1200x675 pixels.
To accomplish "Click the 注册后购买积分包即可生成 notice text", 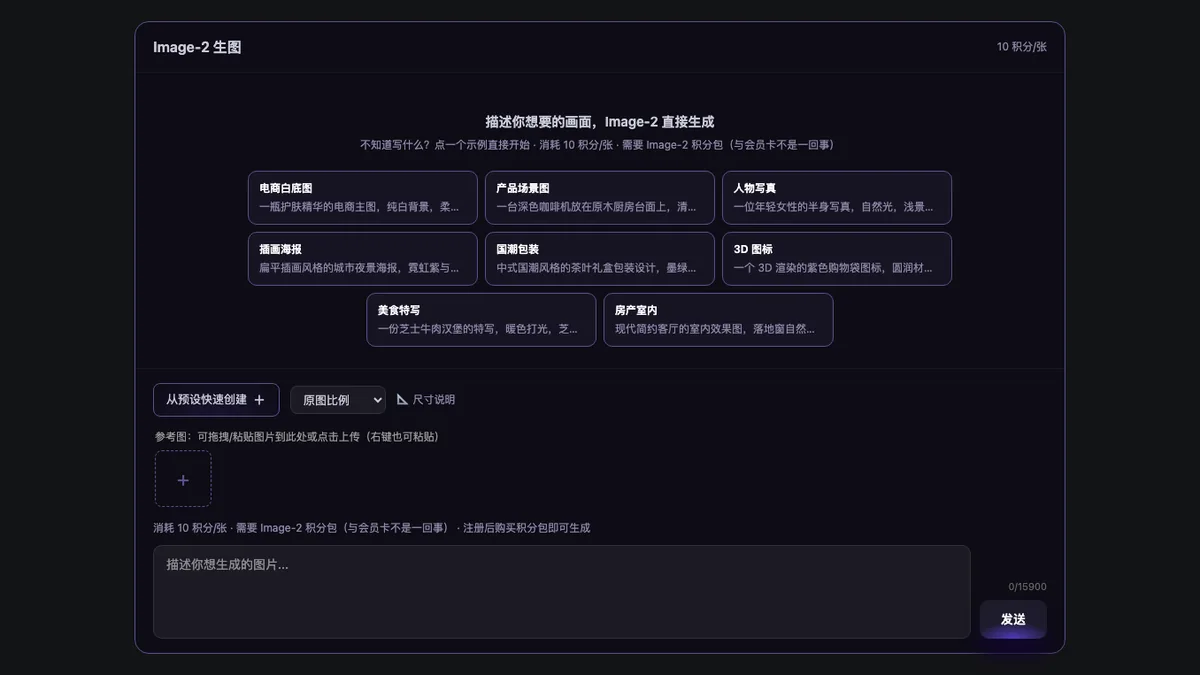I will click(x=527, y=528).
